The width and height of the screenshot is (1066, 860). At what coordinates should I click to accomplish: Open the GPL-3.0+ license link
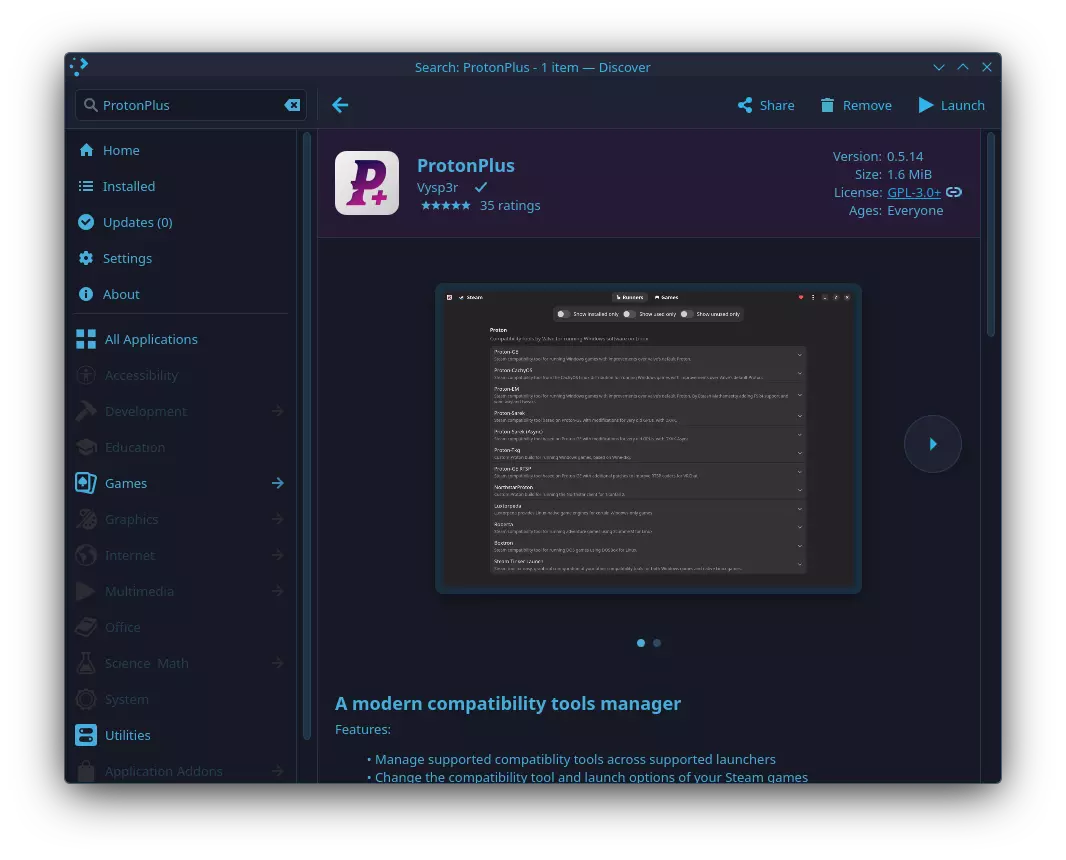pos(914,192)
